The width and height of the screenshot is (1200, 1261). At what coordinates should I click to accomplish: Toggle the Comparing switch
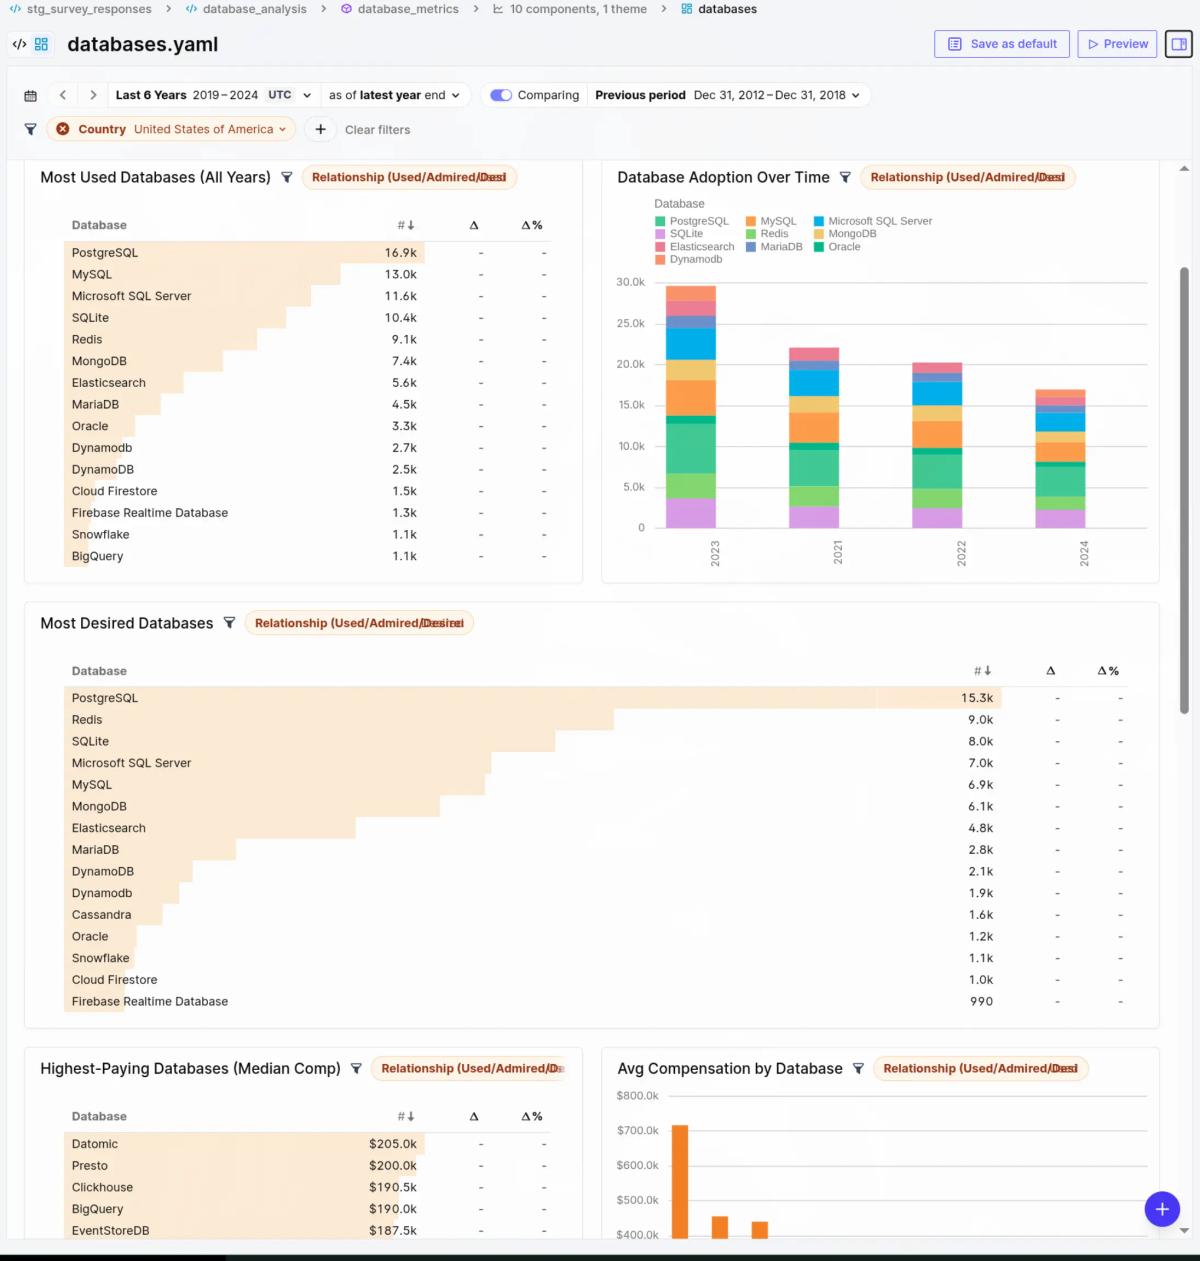tap(501, 95)
